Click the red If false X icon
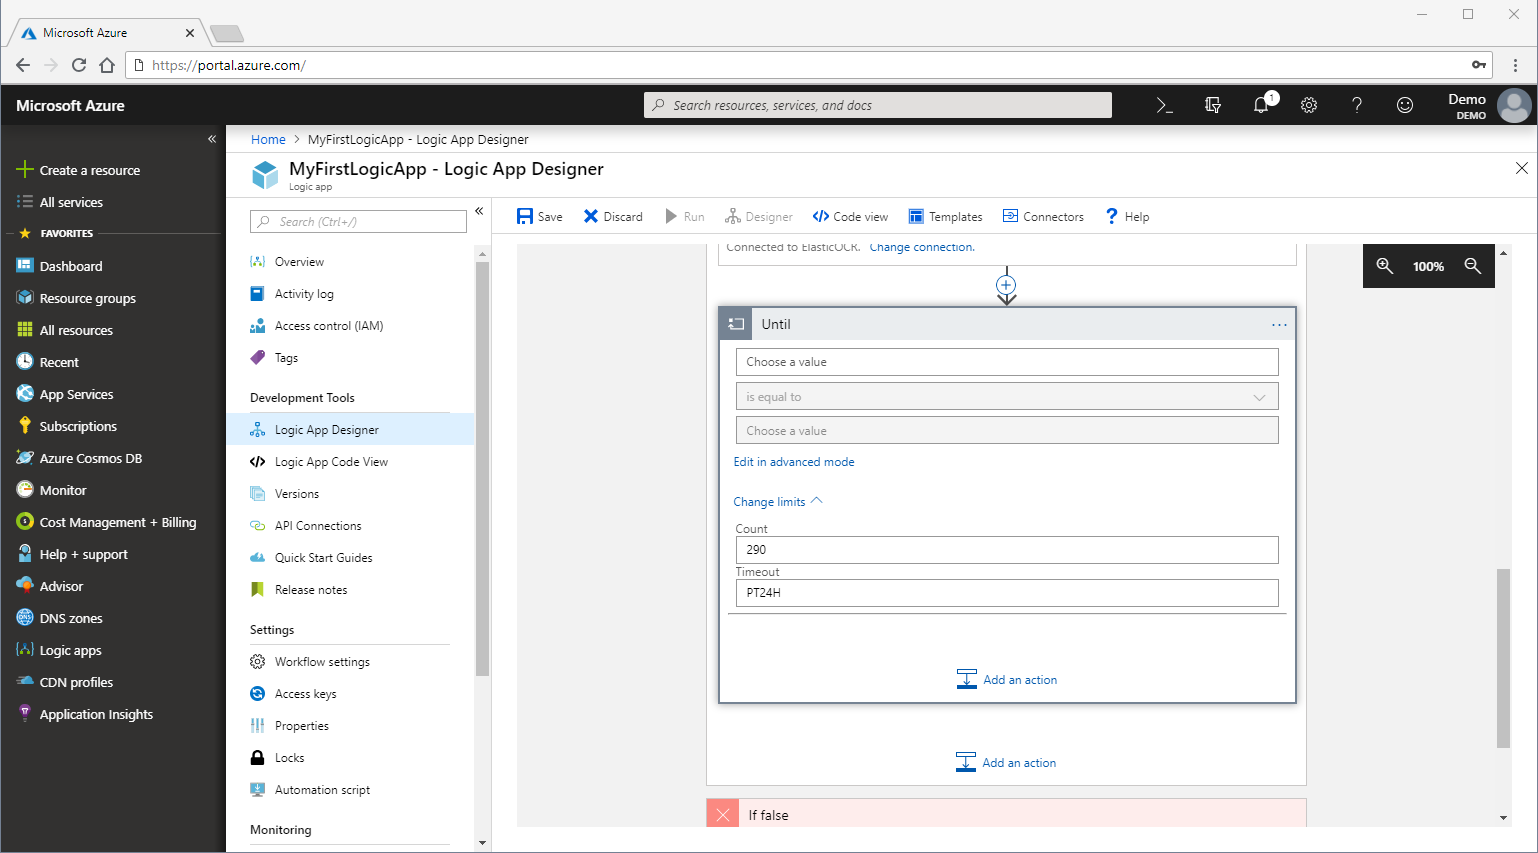Image resolution: width=1538 pixels, height=853 pixels. click(723, 815)
